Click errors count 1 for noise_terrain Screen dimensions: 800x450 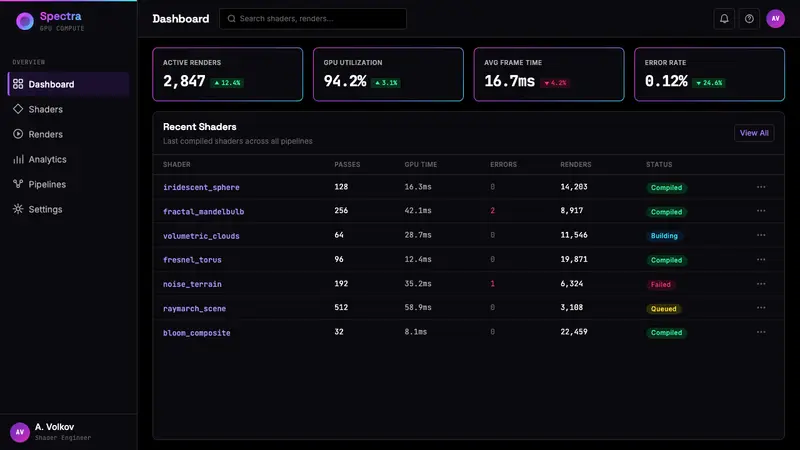(x=492, y=283)
